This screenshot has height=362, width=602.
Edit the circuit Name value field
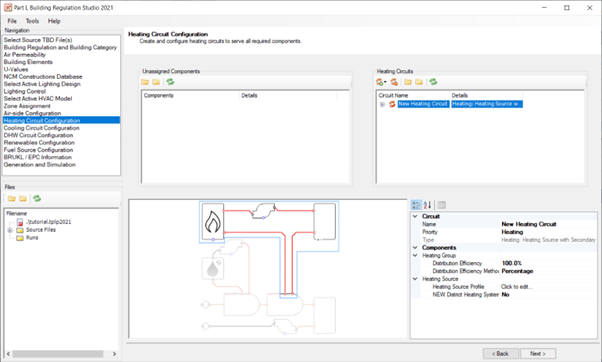548,224
